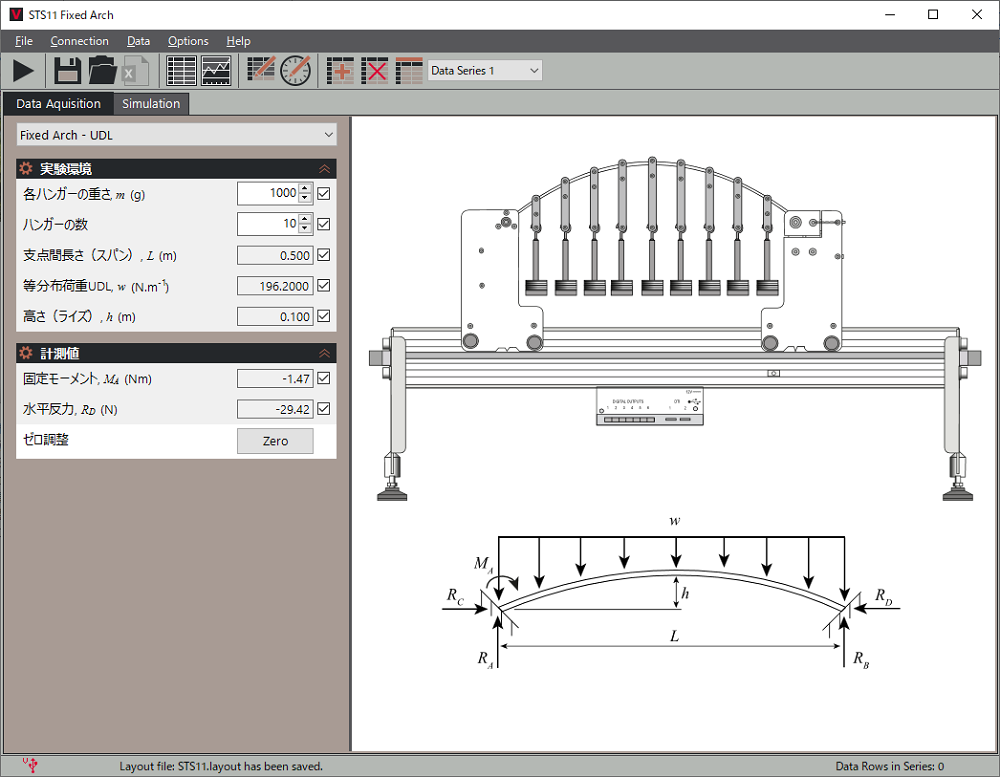Click the 固定モーメント label
1000x777 pixels.
(87, 379)
